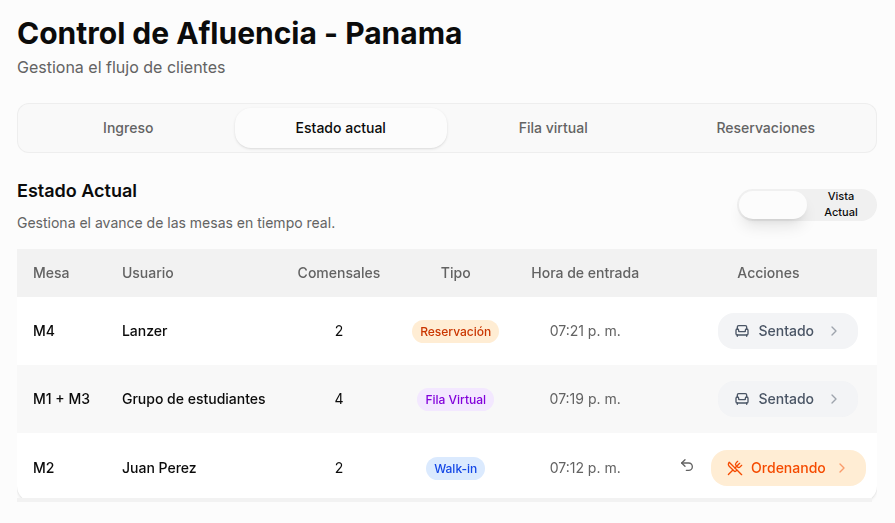Expand the chevron on Lanzer's Sentado status
Screen dimensions: 895x523
(x=834, y=331)
